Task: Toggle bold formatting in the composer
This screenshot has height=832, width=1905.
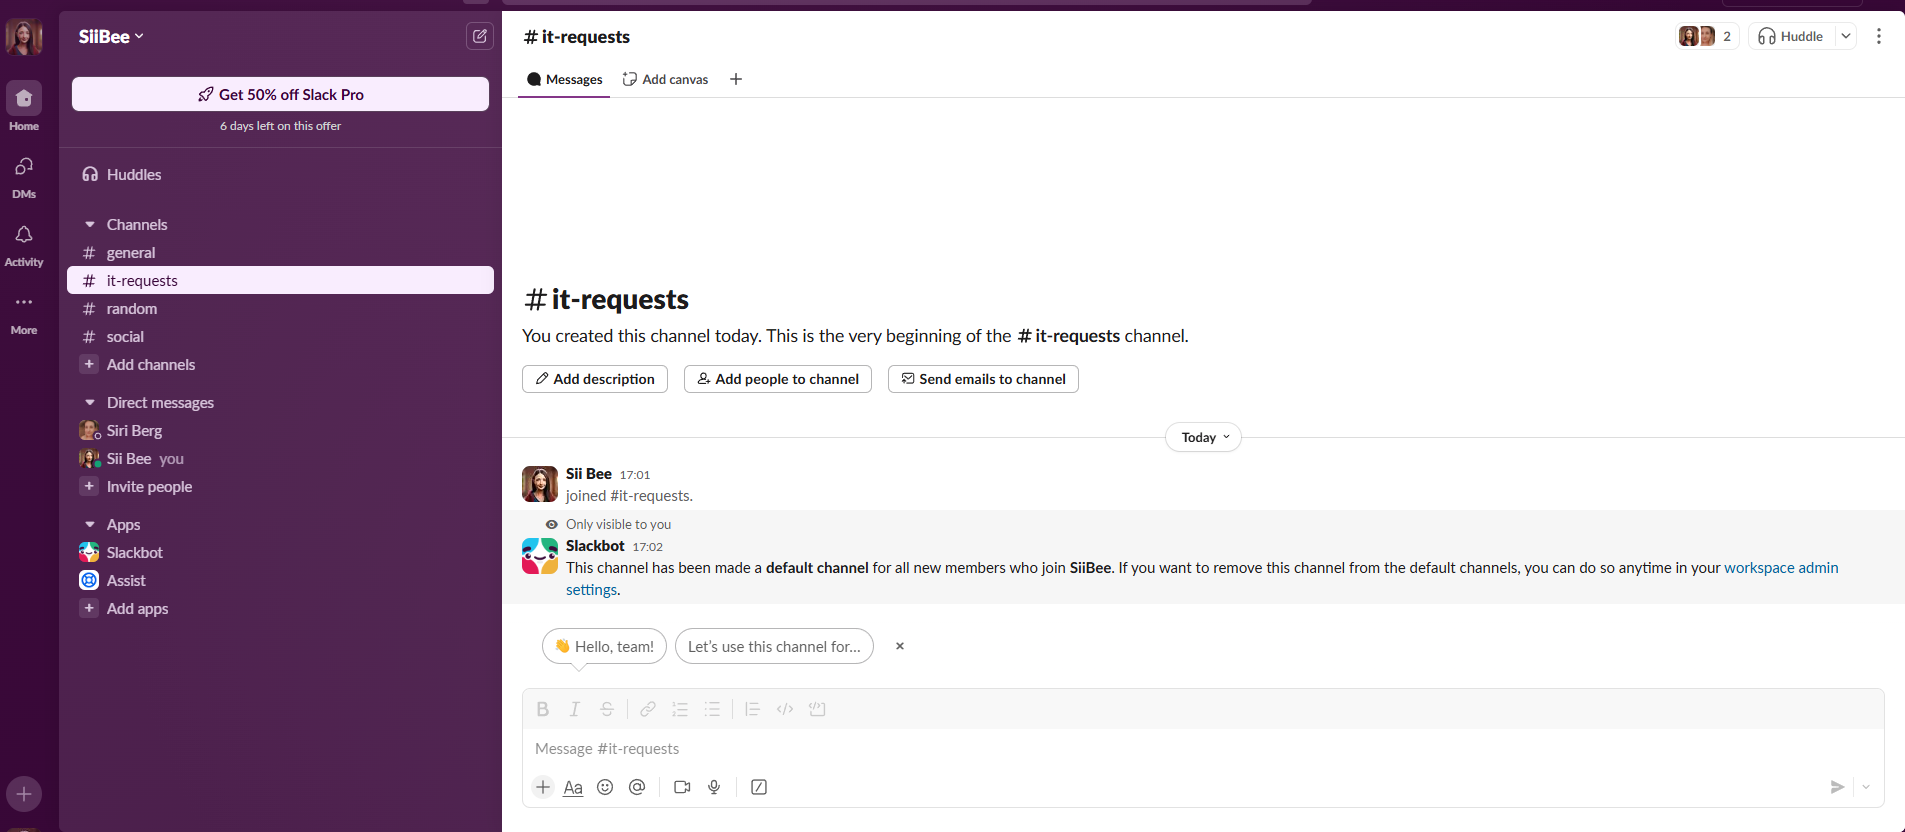Action: point(542,709)
